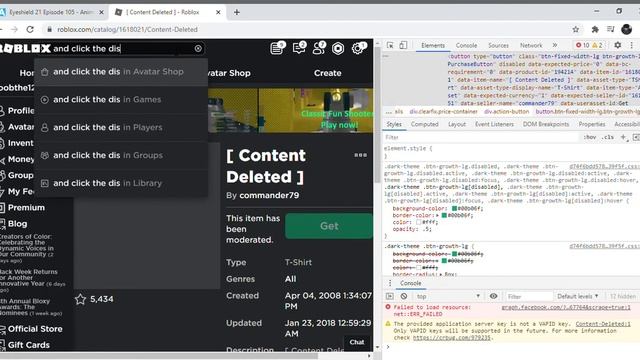
Task: Activate DevTools inspect element picker
Action: click(x=390, y=45)
